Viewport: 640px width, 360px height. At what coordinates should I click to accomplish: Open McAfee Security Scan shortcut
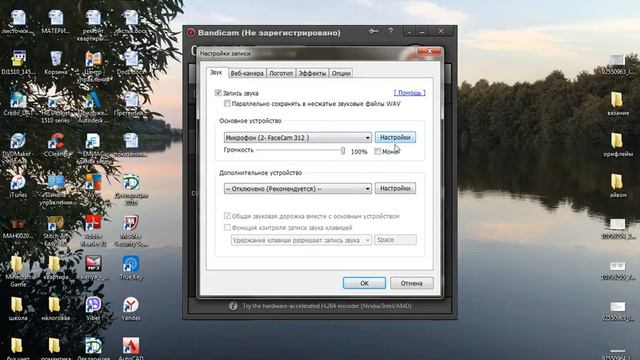tap(131, 231)
